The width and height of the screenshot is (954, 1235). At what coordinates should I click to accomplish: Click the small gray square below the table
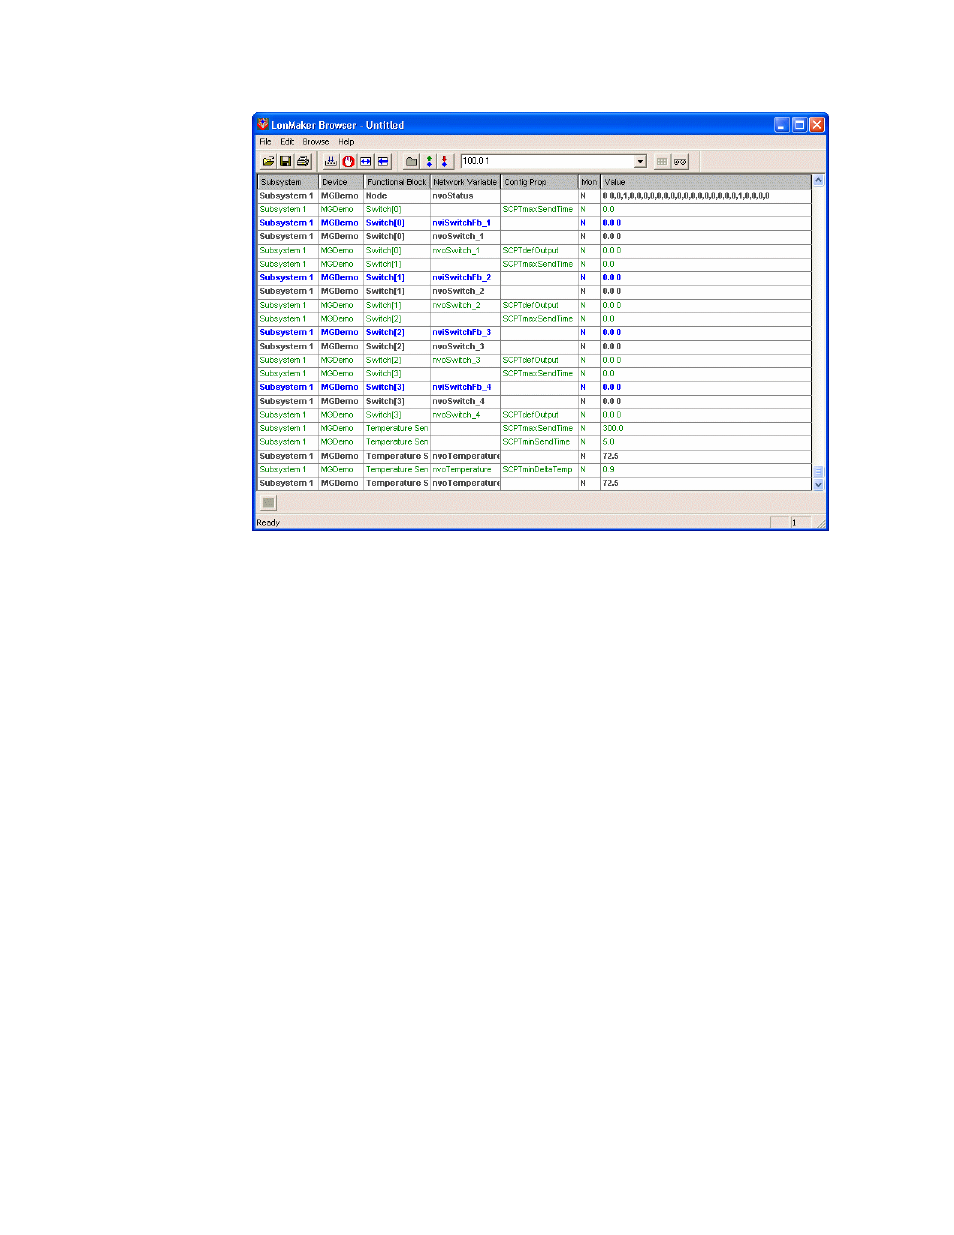click(x=268, y=503)
